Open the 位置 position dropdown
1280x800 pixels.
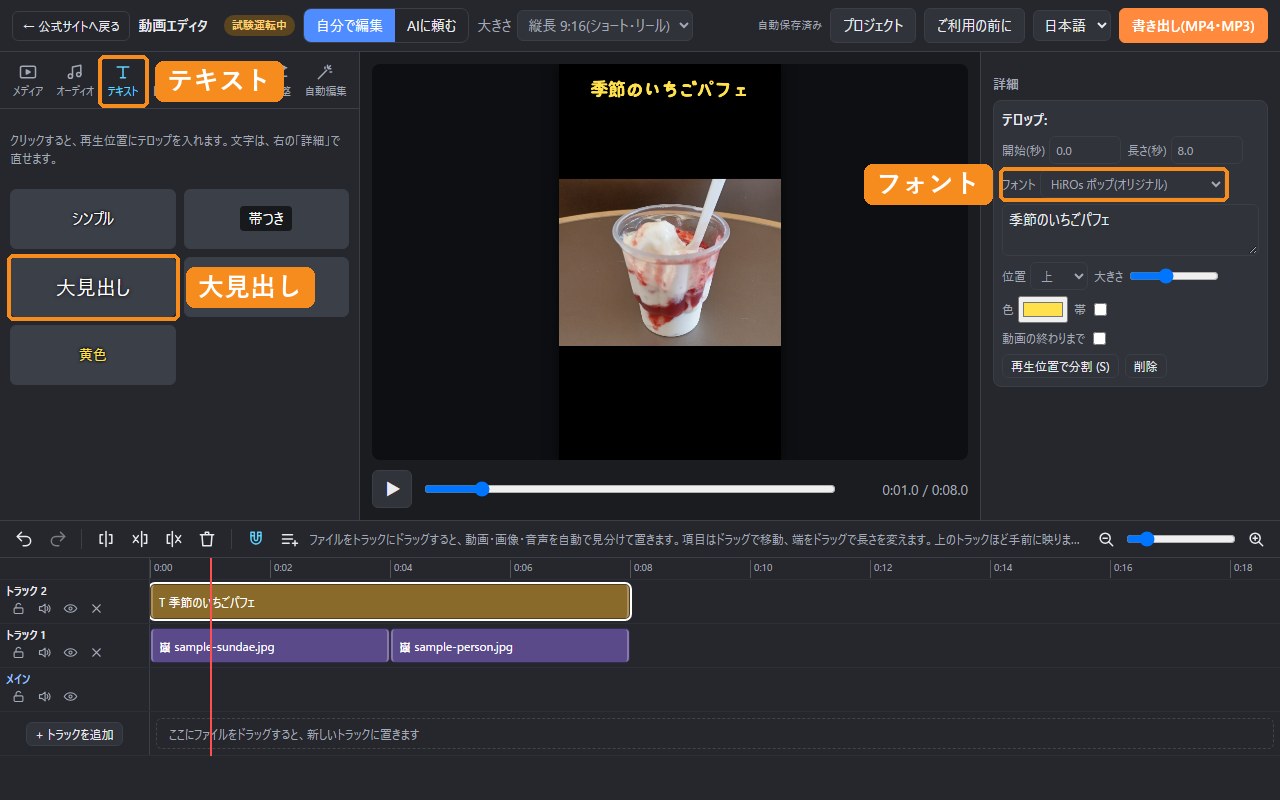pos(1059,276)
